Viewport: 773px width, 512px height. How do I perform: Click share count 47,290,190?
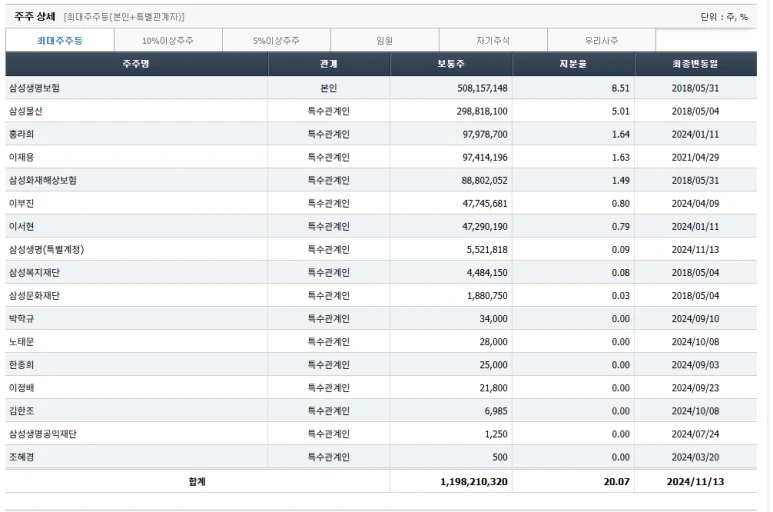click(x=485, y=227)
